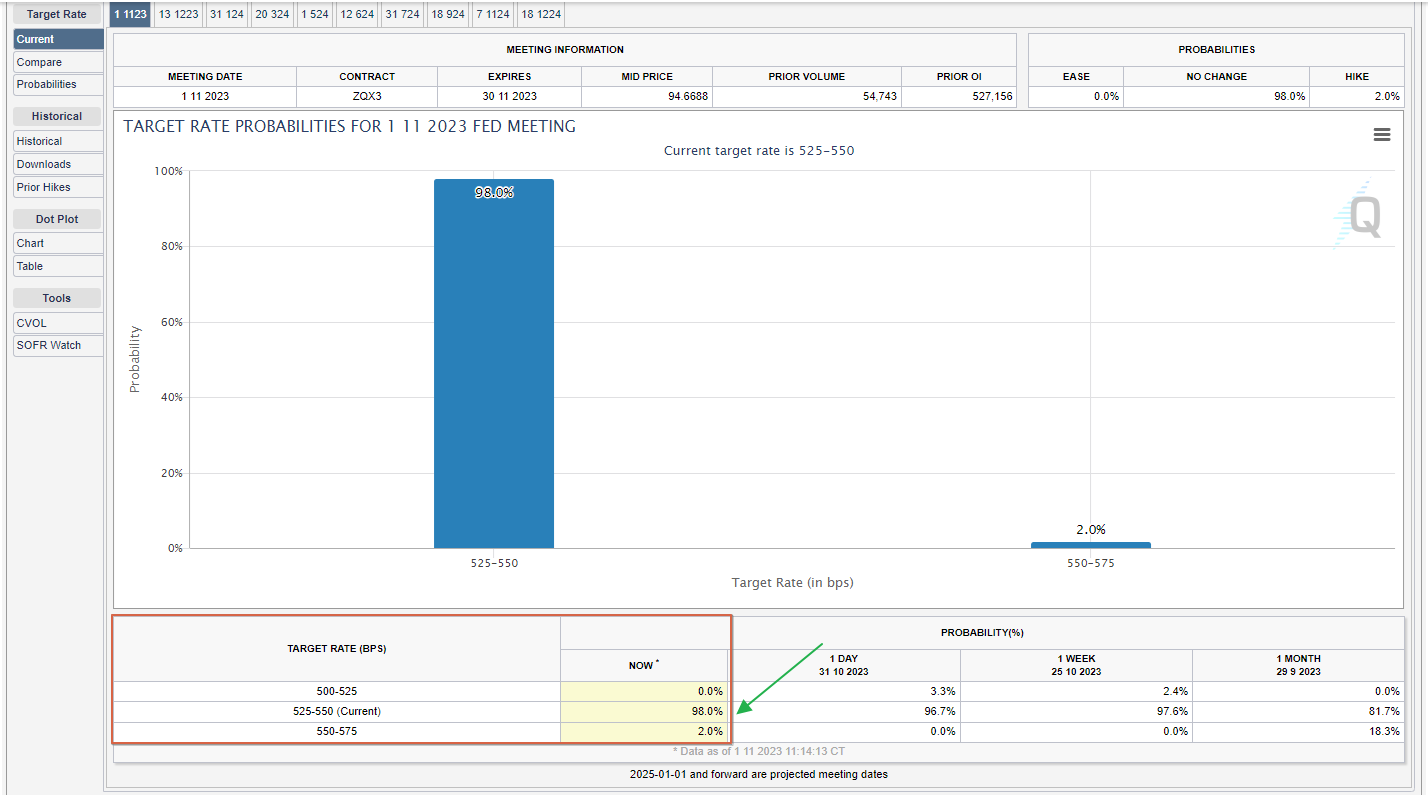Switch to the 31 124 meeting tab

click(226, 14)
